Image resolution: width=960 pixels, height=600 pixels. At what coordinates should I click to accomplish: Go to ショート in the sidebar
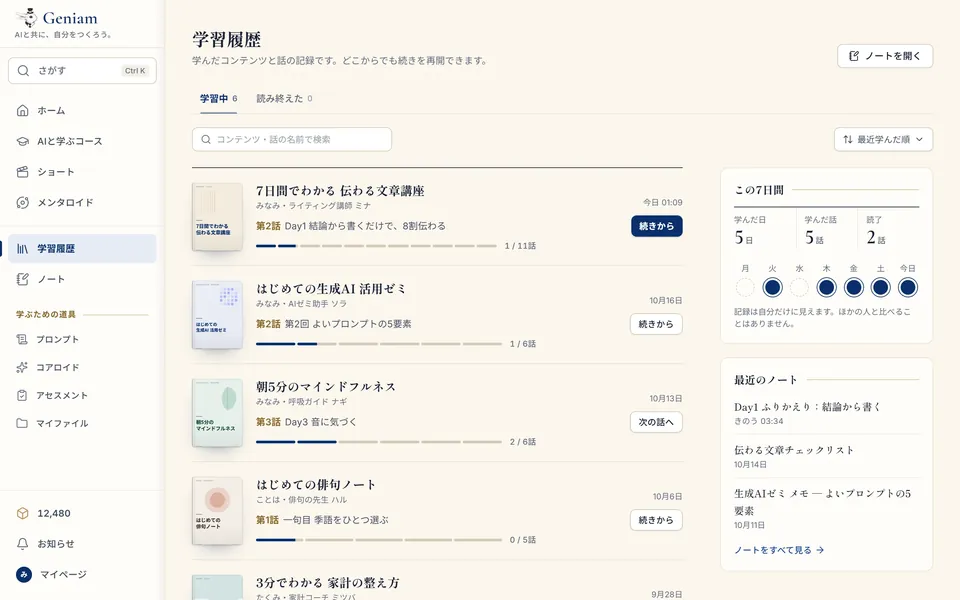pos(82,171)
